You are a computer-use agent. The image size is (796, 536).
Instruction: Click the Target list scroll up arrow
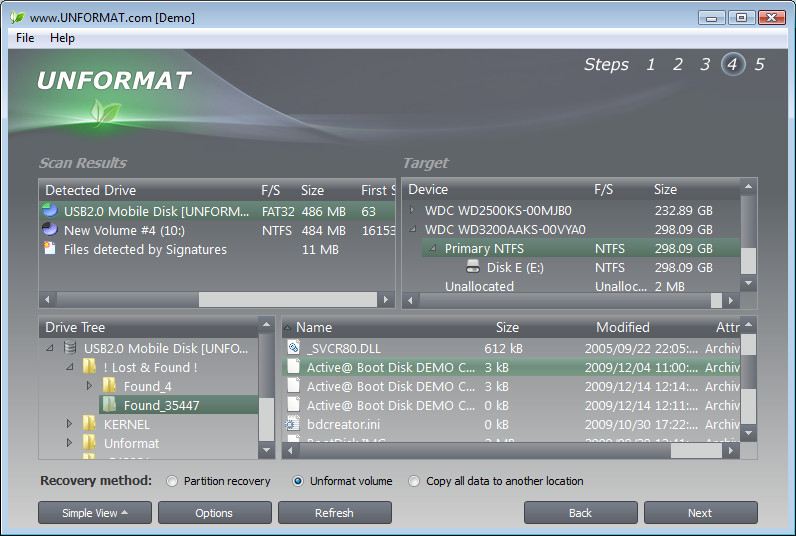click(x=748, y=187)
